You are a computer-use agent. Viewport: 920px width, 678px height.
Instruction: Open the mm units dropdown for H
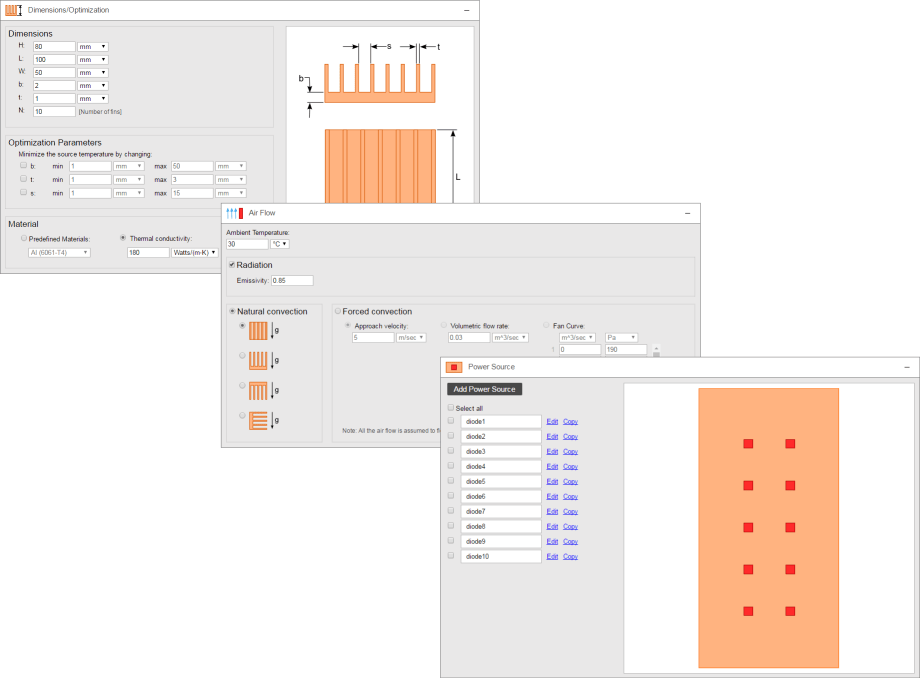click(92, 46)
